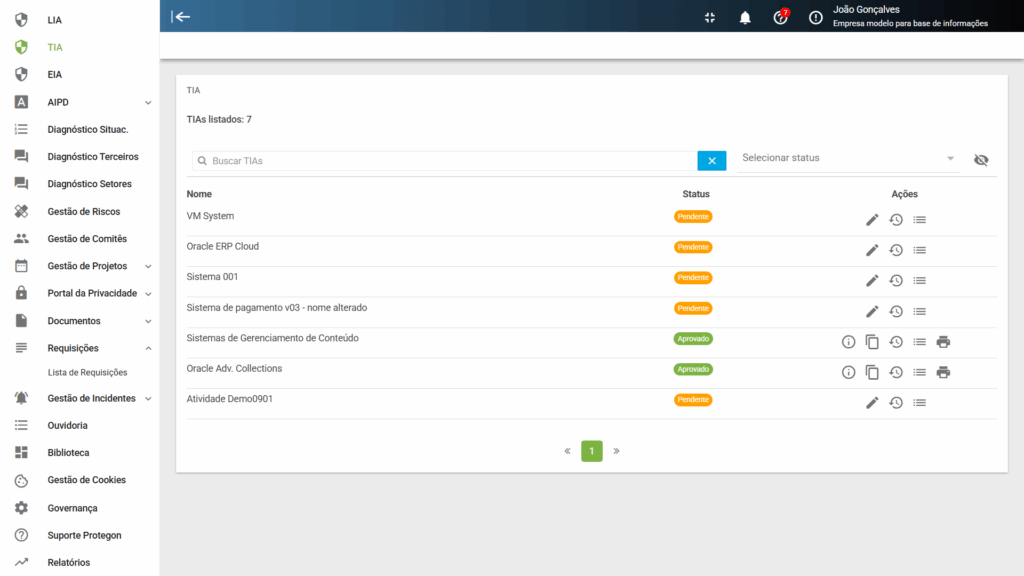View history of Sistemas de Gerenciamento de Conteúdo
This screenshot has width=1024, height=576.
(x=896, y=342)
